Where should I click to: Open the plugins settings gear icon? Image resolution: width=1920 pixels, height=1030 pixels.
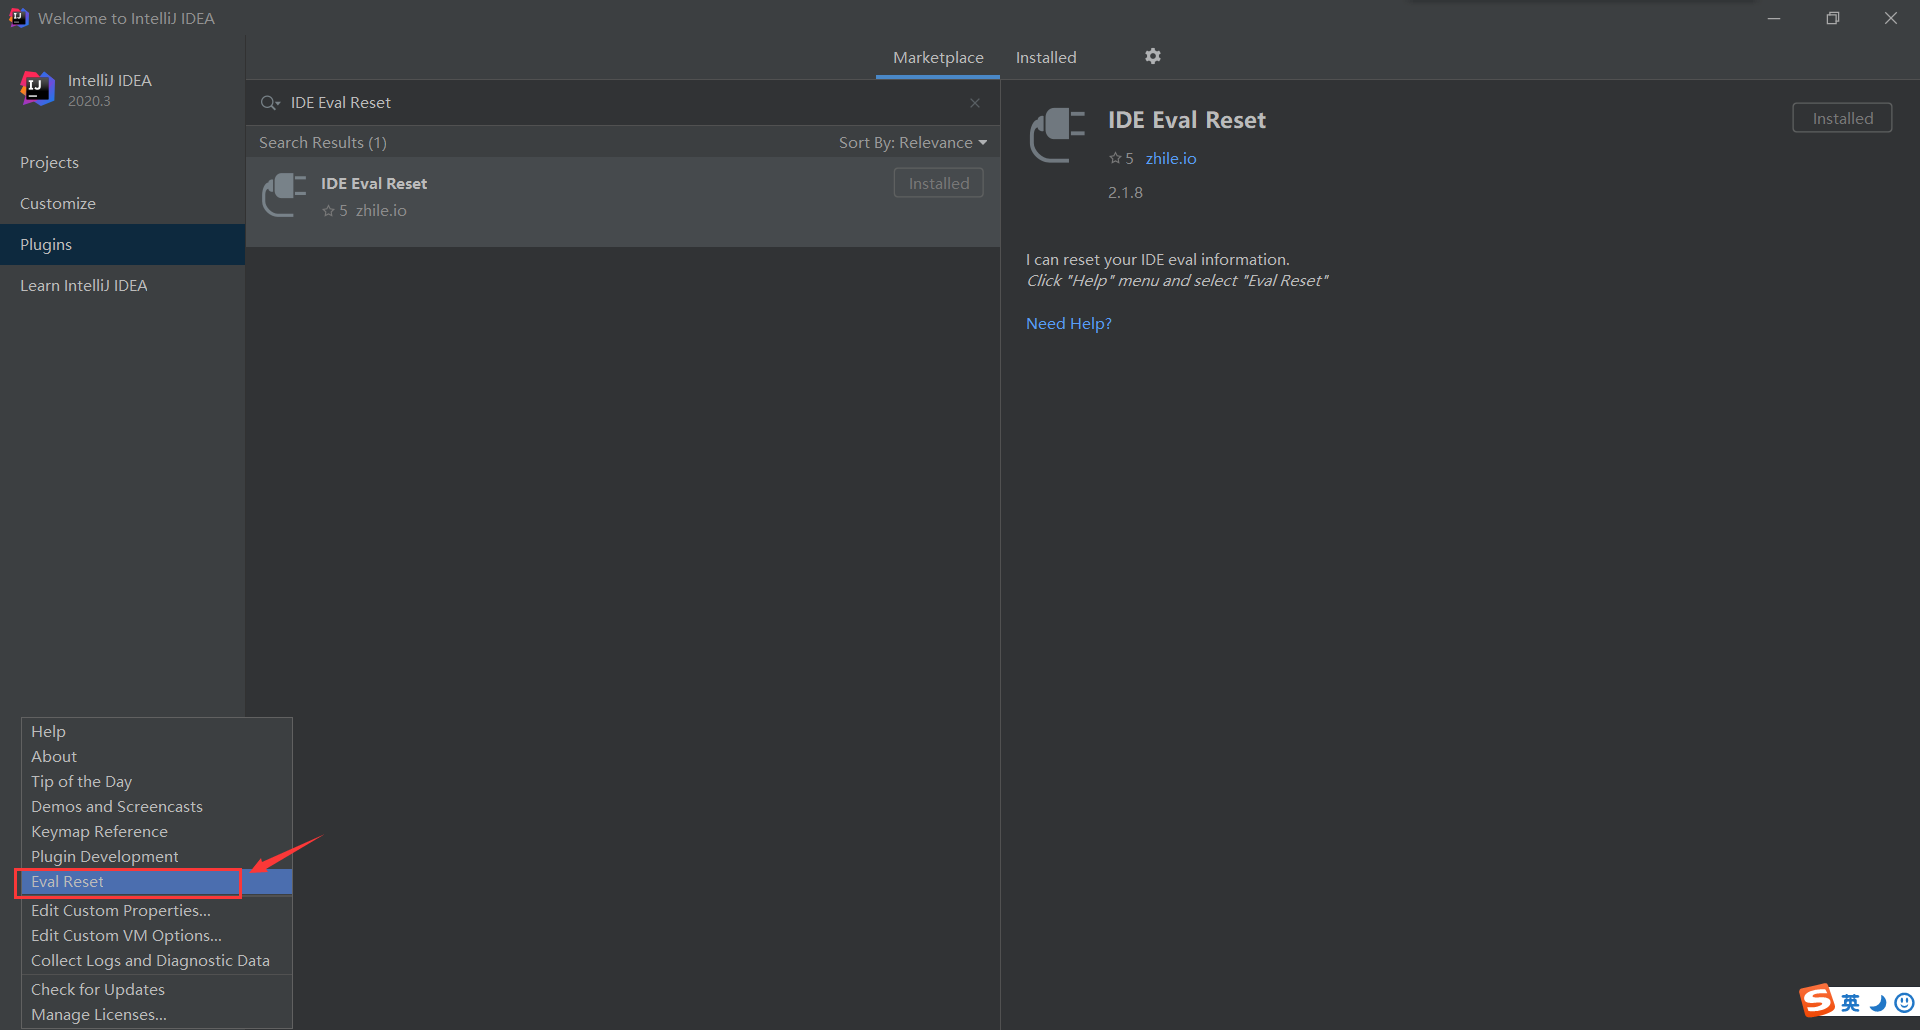pyautogui.click(x=1153, y=56)
